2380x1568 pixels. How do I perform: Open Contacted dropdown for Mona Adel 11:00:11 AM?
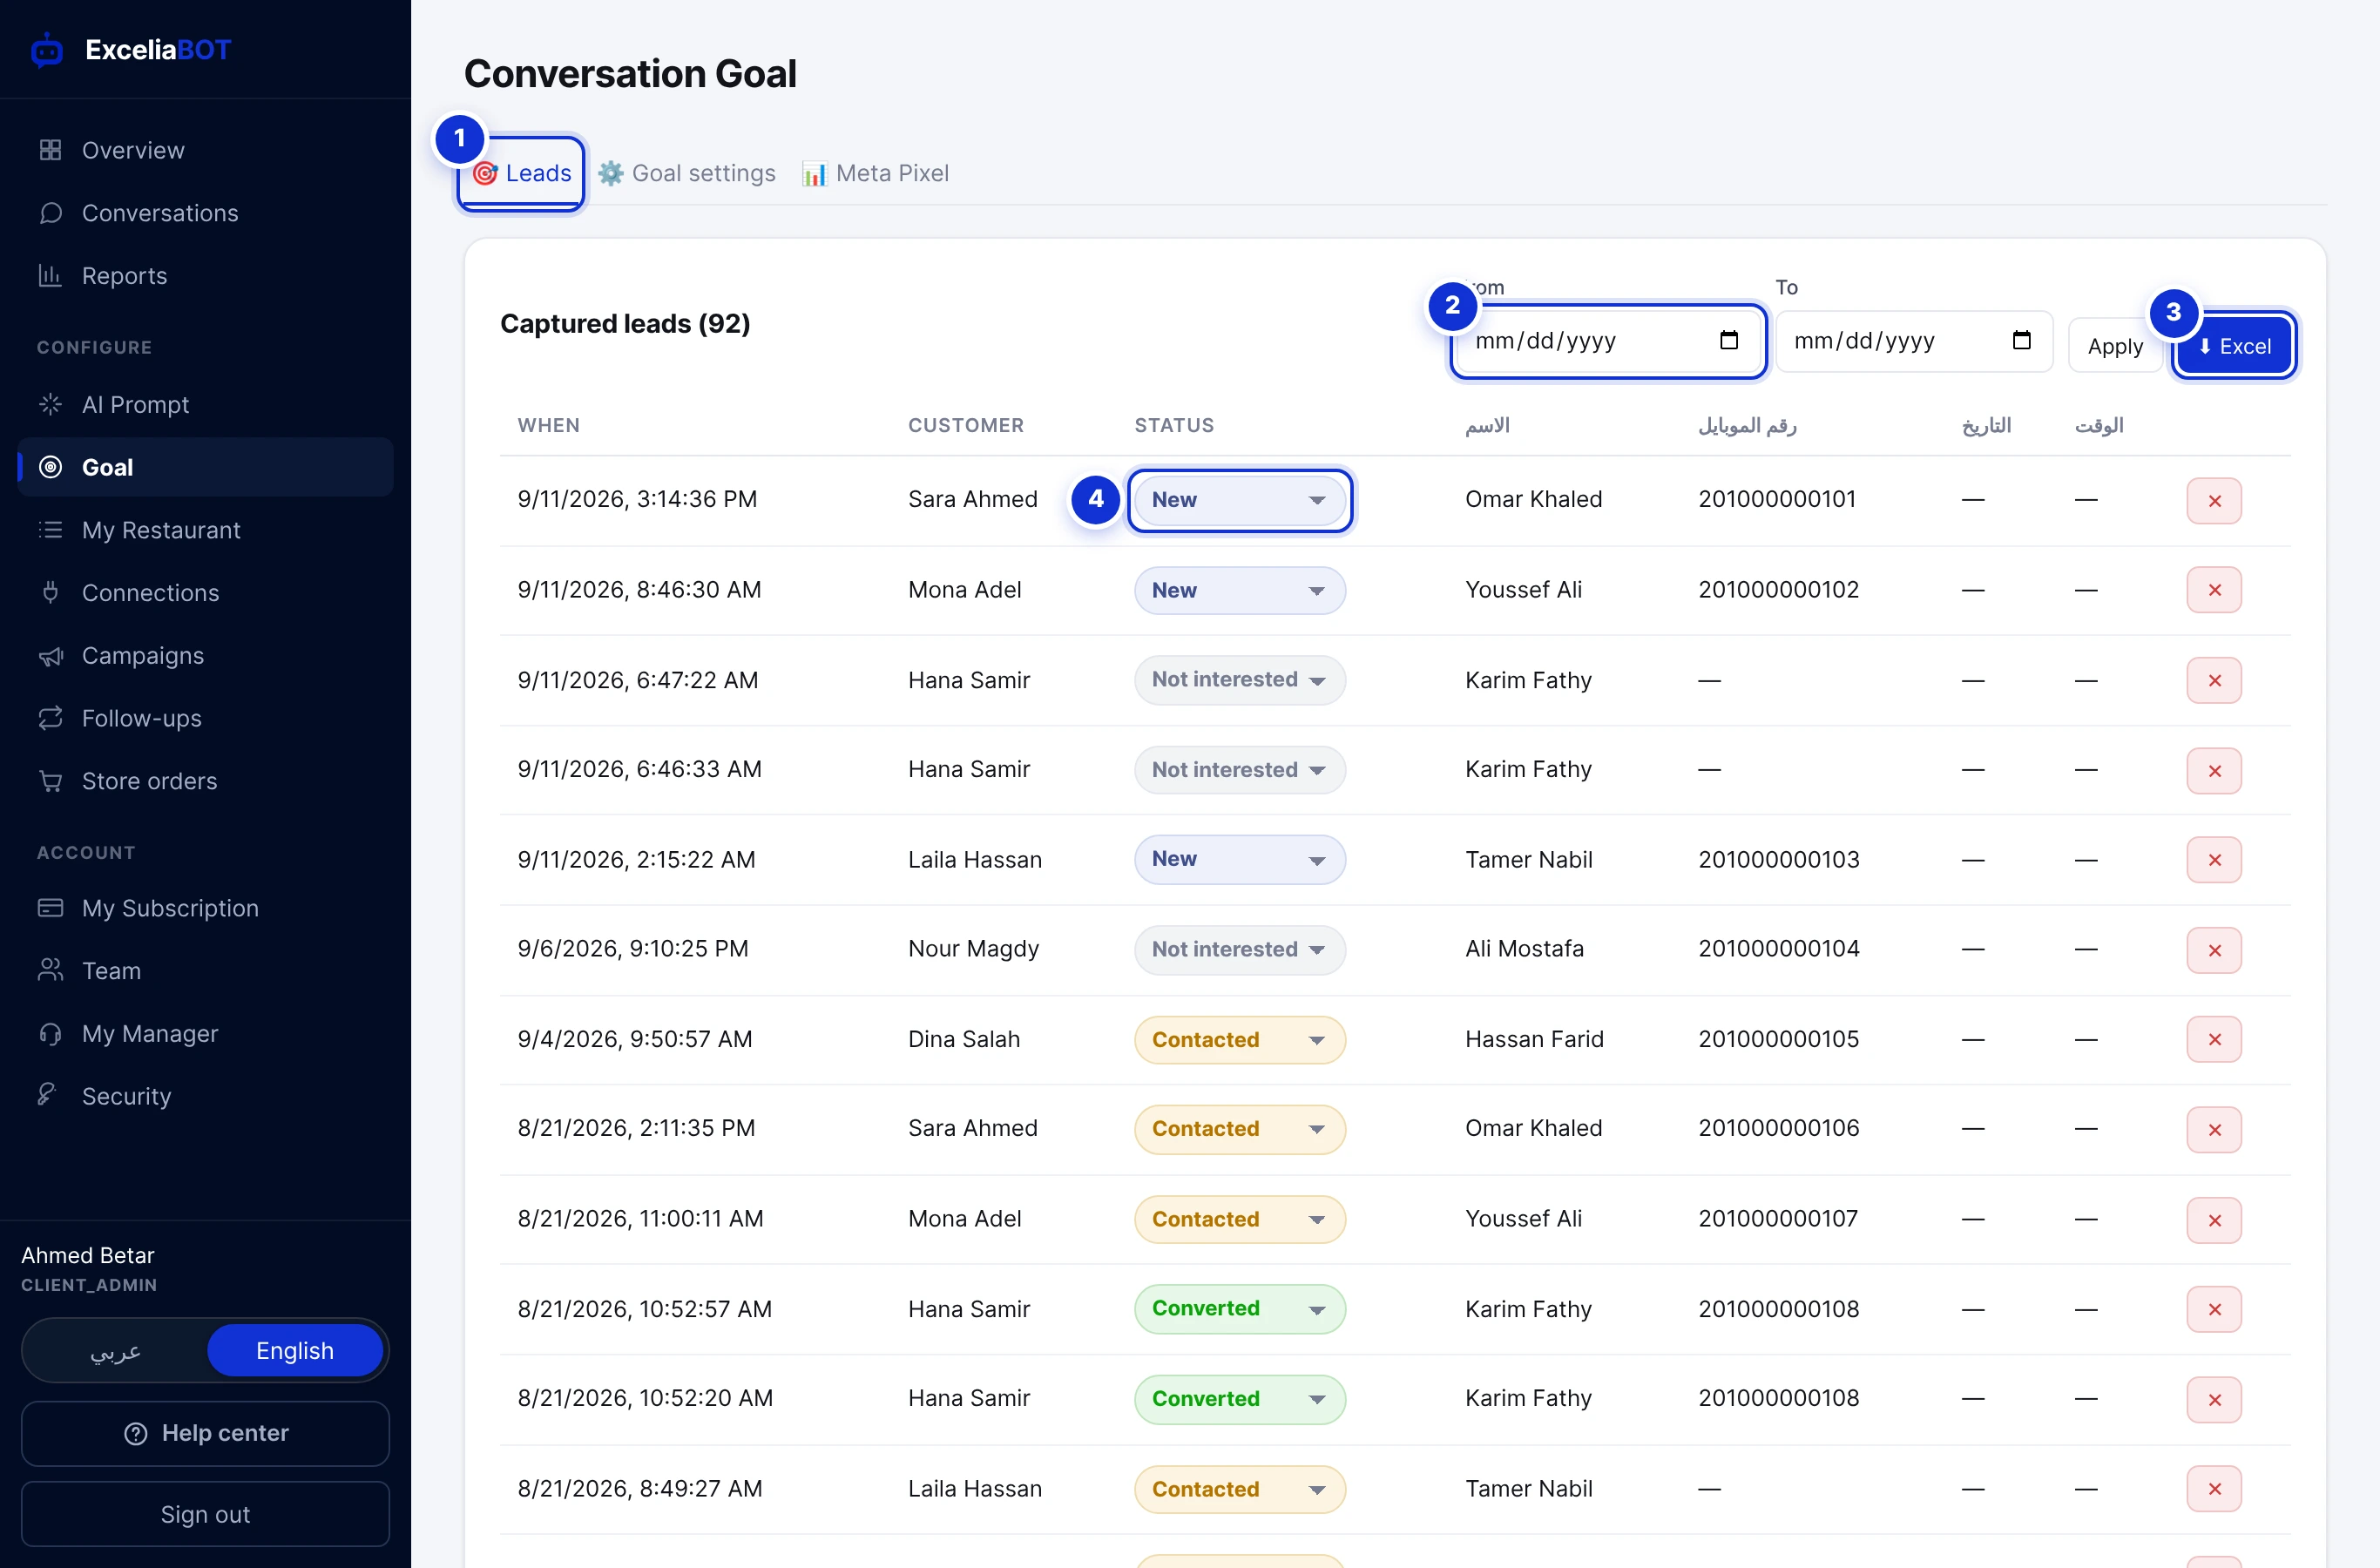click(x=1240, y=1219)
